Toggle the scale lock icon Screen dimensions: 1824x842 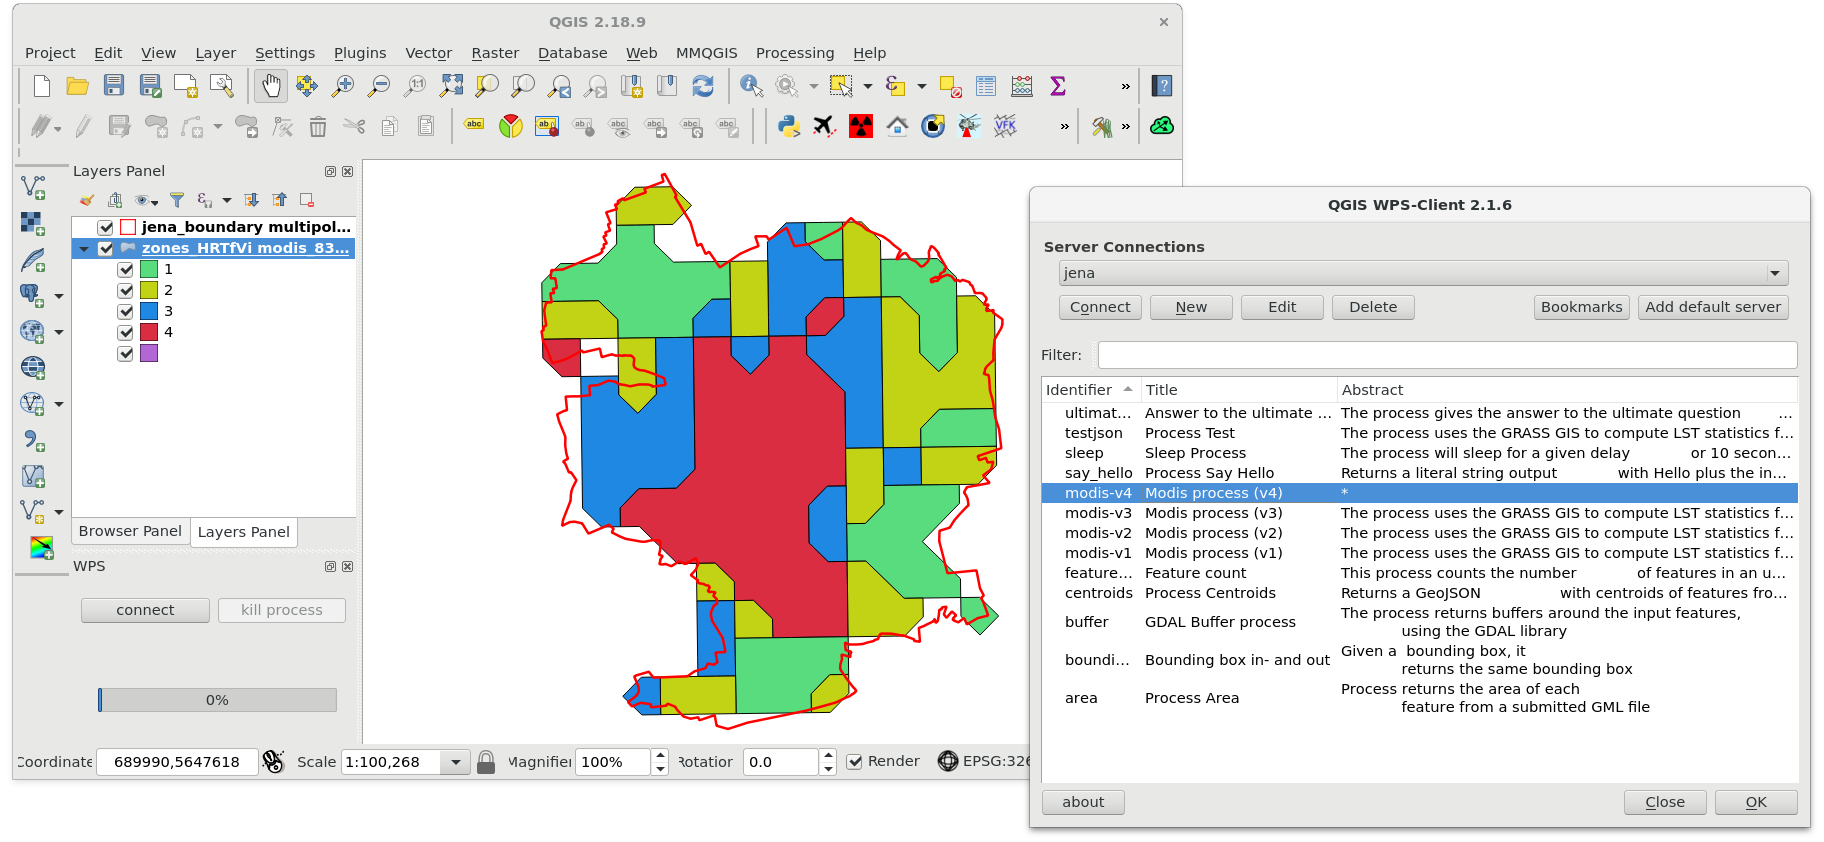pos(486,762)
